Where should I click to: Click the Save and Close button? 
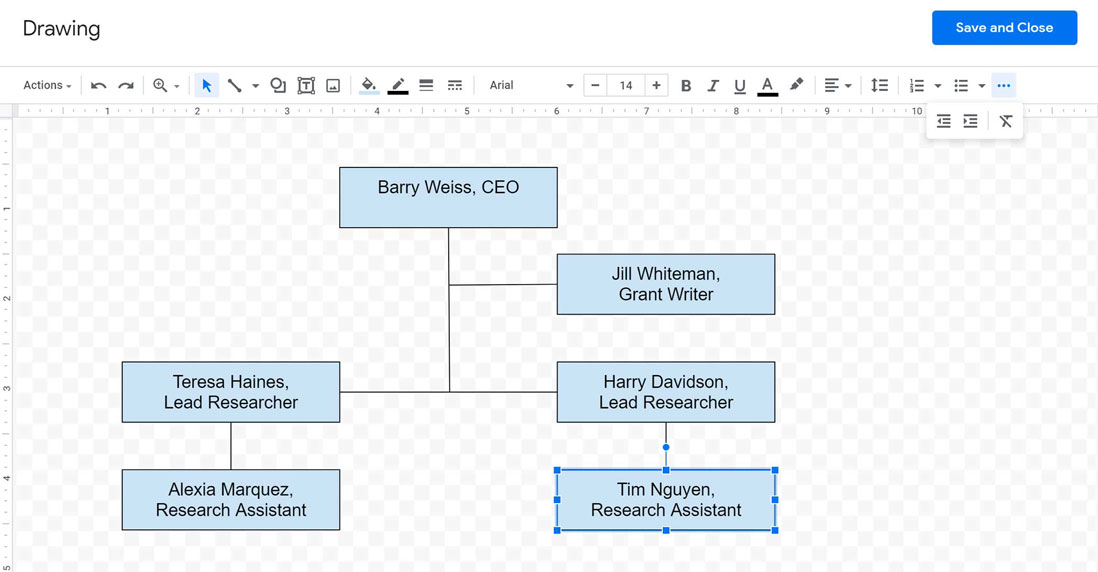(1004, 28)
